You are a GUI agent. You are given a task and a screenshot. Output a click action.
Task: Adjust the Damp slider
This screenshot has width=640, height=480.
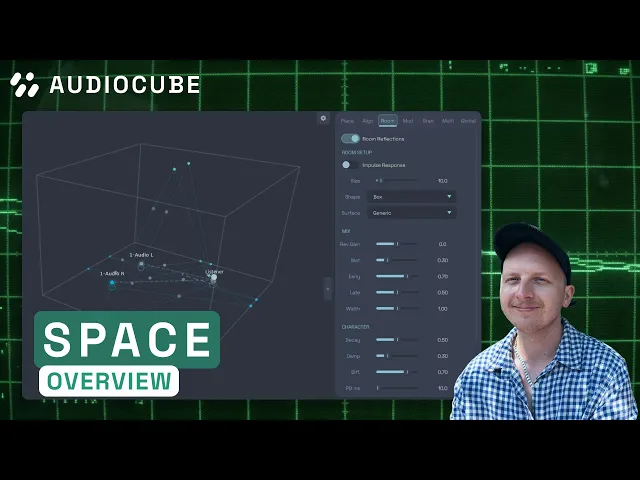point(397,356)
